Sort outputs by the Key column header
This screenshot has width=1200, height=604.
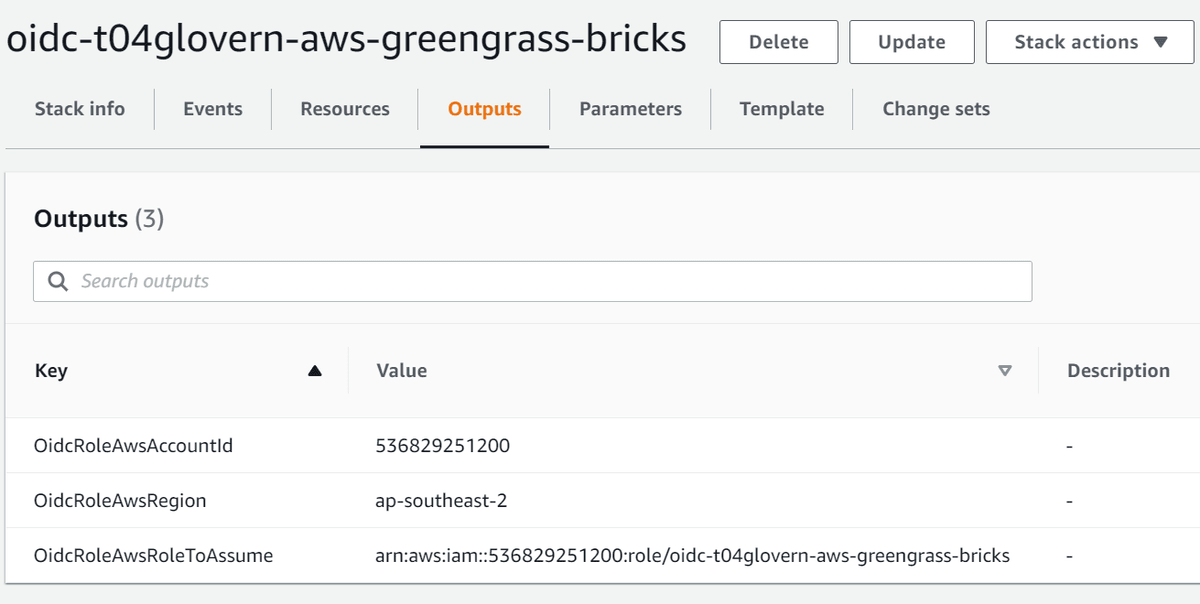[x=51, y=370]
